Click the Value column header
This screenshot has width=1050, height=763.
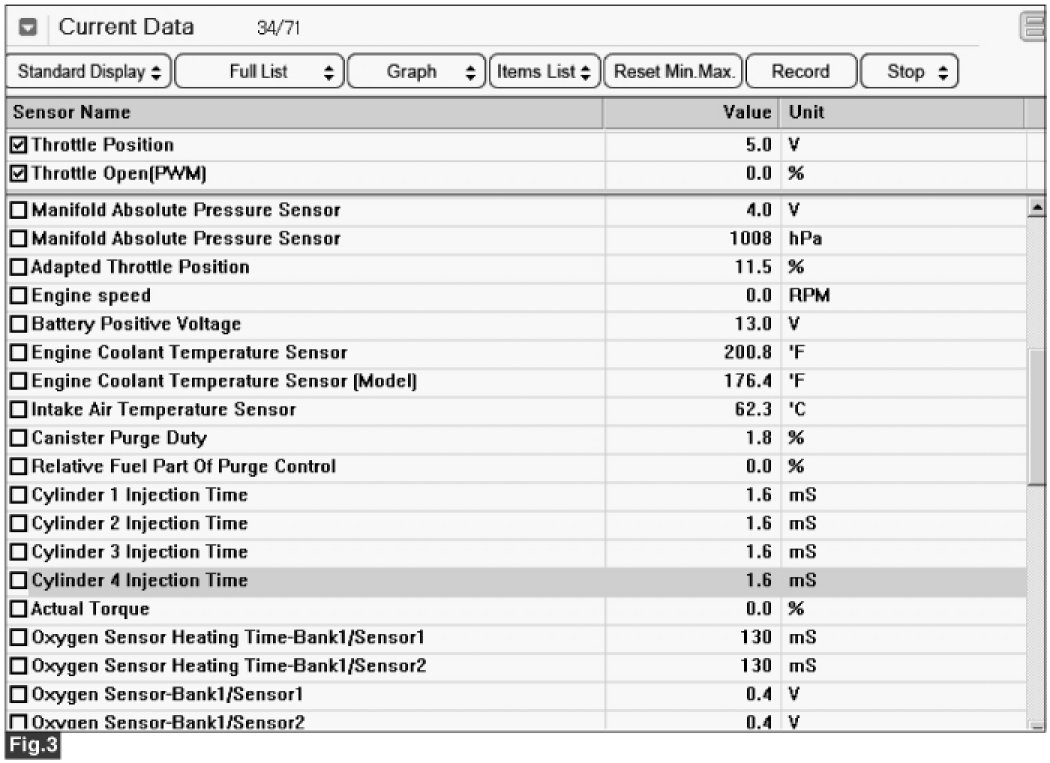690,113
